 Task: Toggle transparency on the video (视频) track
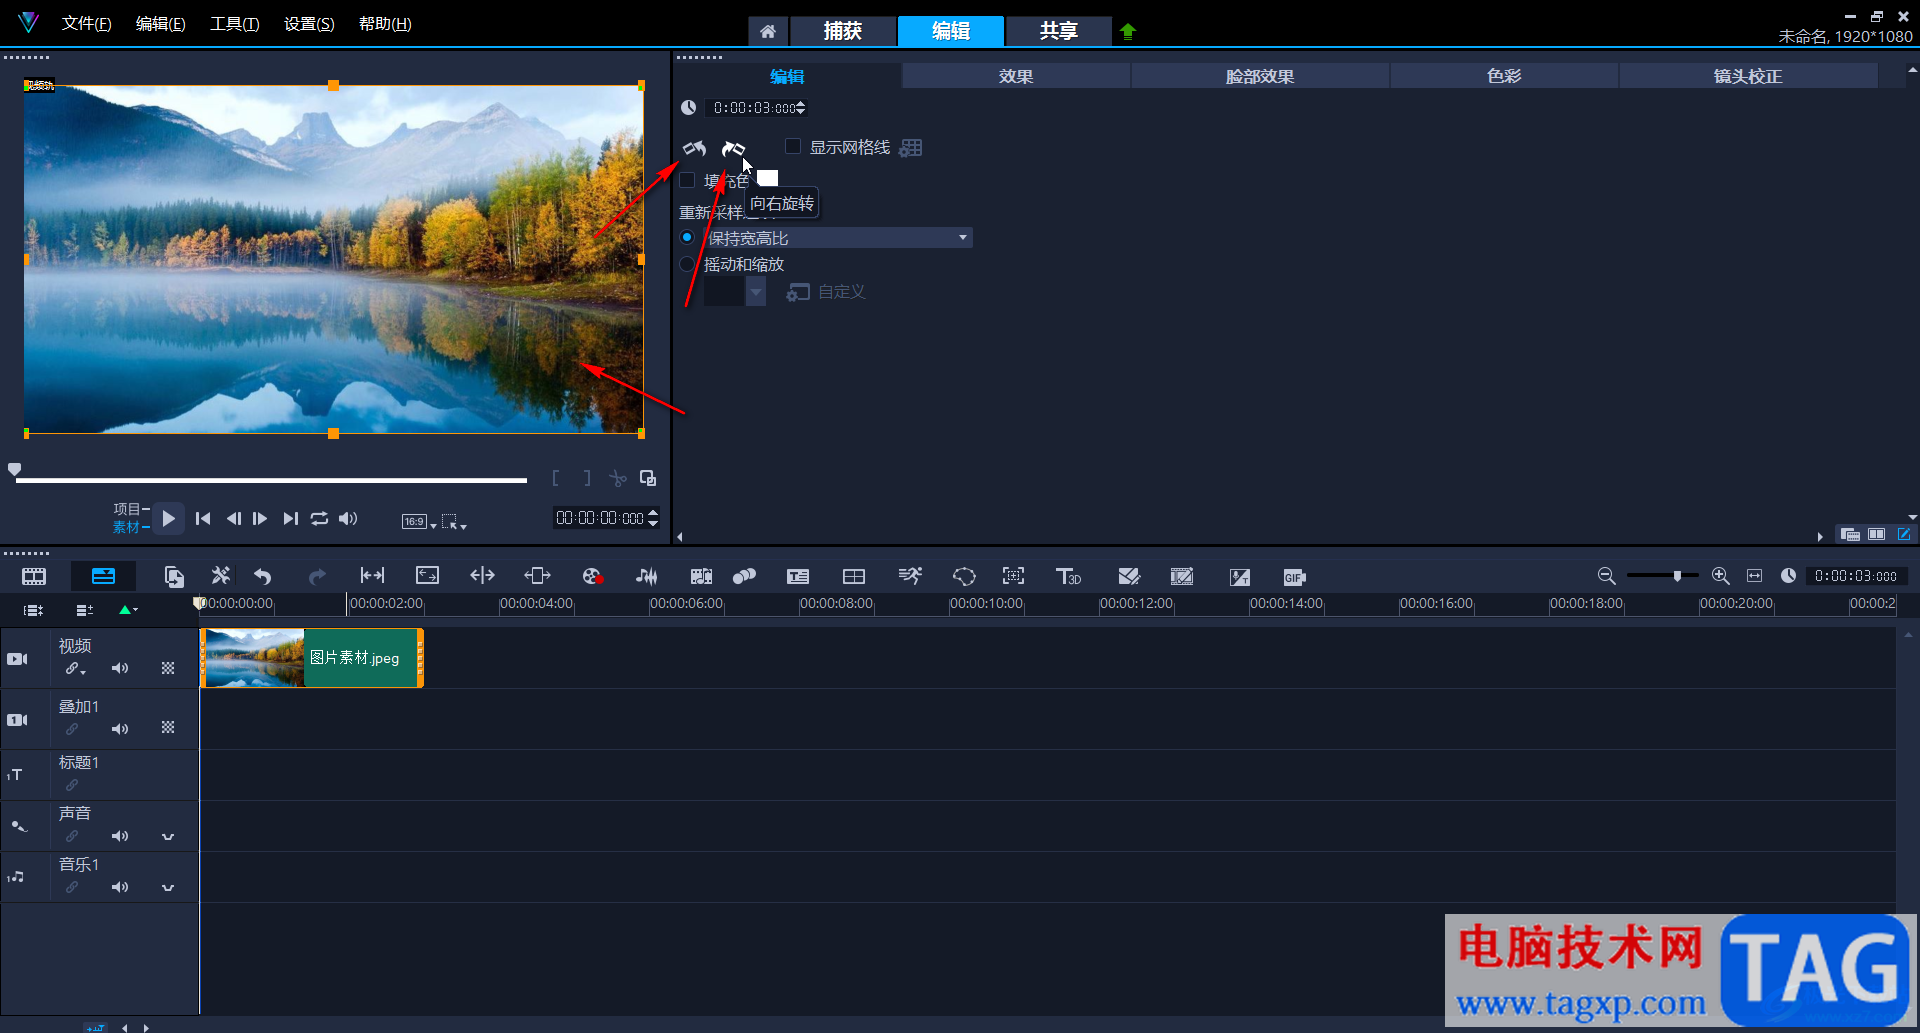168,668
